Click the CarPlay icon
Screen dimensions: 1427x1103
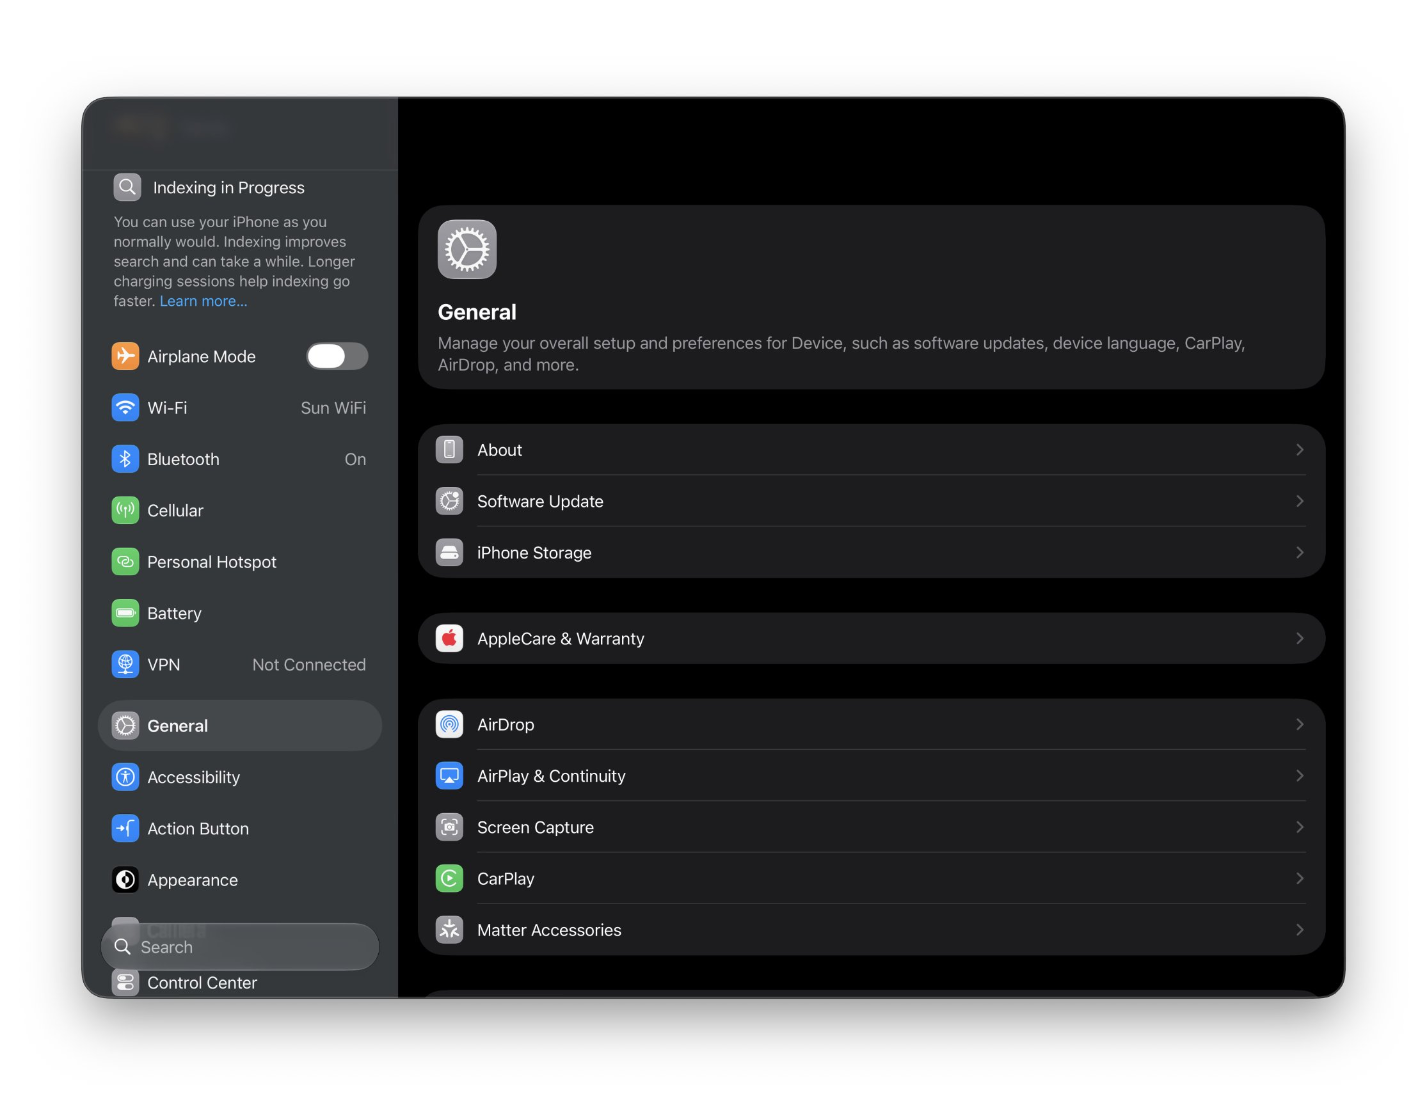(x=450, y=878)
